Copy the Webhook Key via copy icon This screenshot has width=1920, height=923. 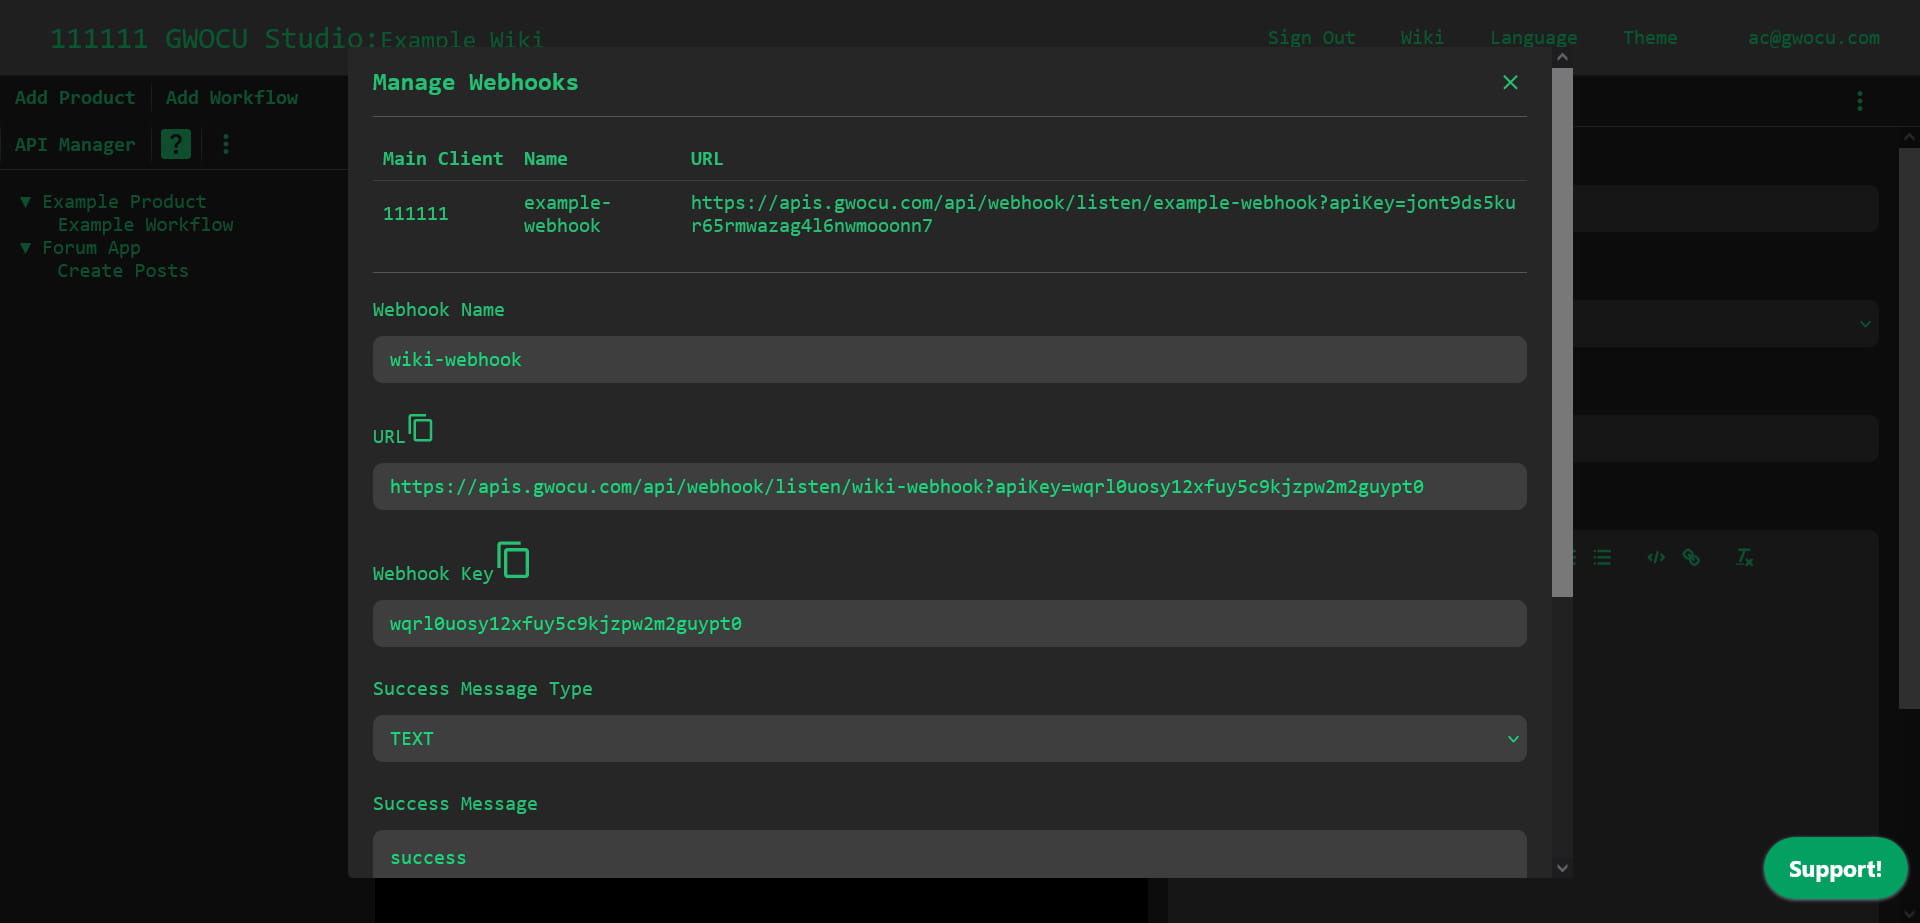tap(513, 560)
